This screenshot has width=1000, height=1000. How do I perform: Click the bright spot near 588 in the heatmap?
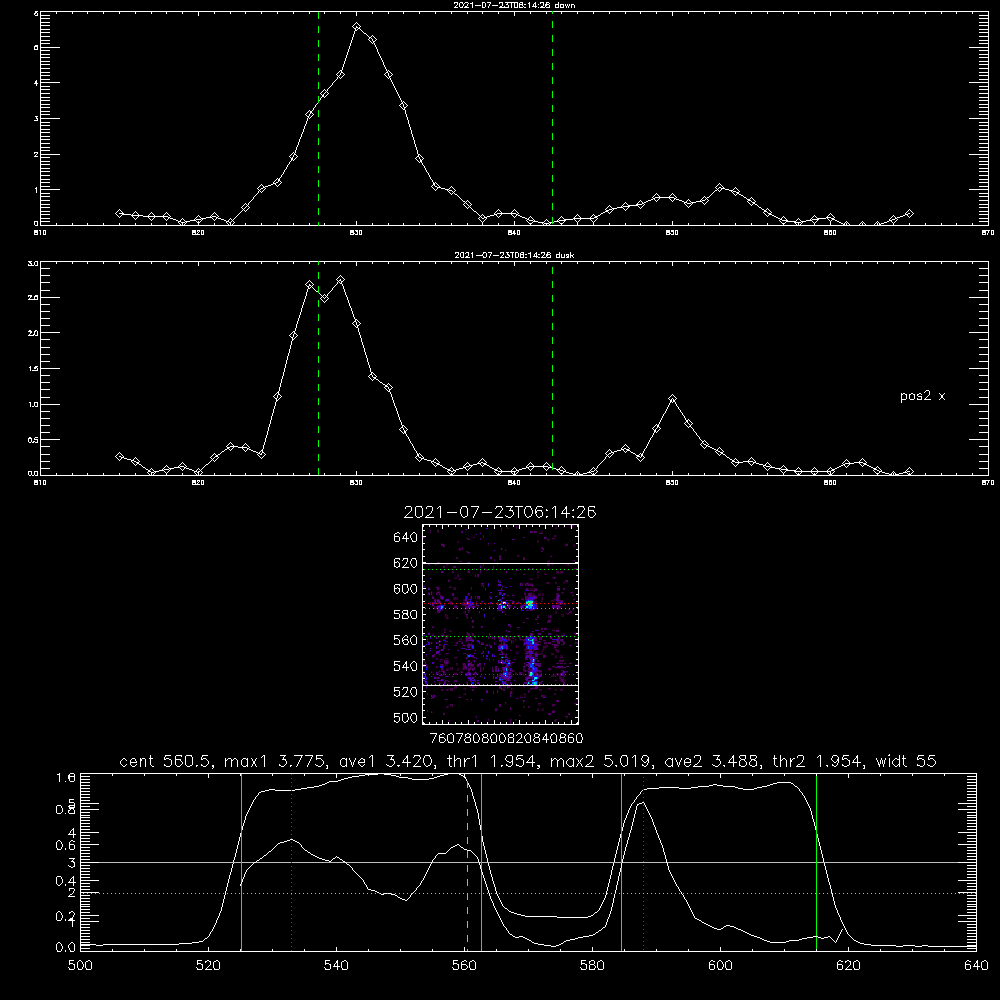pos(529,603)
